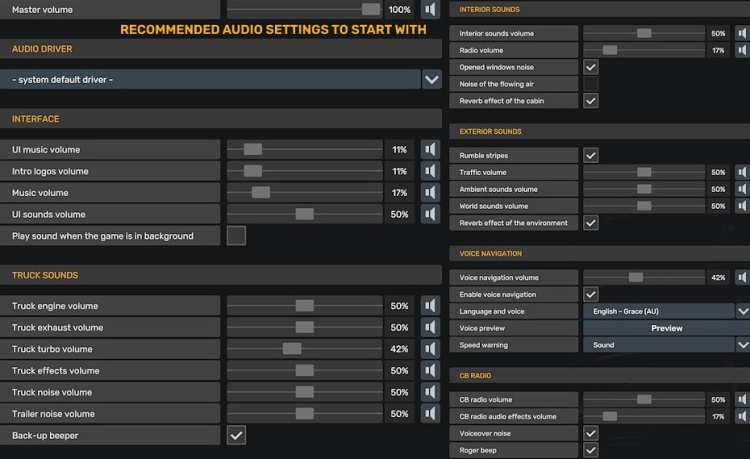Toggle the Back-up beeper checkbox
The height and width of the screenshot is (459, 750).
(x=236, y=435)
